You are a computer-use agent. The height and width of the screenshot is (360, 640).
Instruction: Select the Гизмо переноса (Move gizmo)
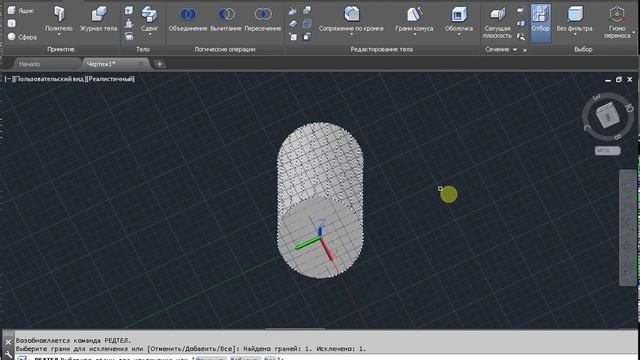click(x=617, y=22)
